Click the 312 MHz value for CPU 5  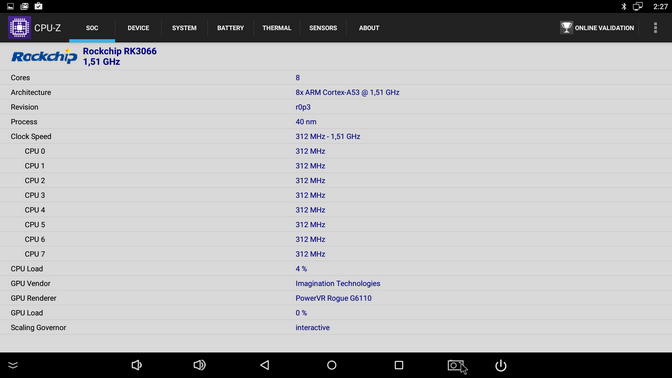tap(310, 225)
